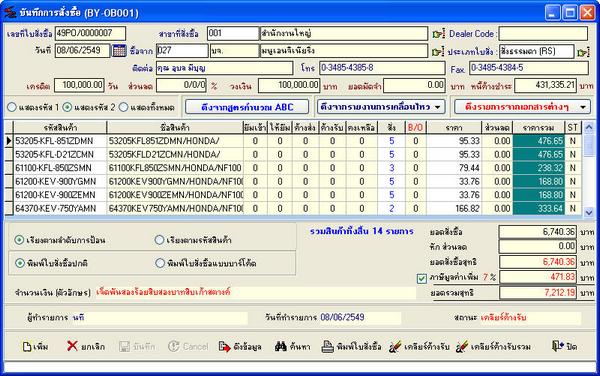Click the B/O column header
The height and width of the screenshot is (376, 600).
click(x=416, y=127)
